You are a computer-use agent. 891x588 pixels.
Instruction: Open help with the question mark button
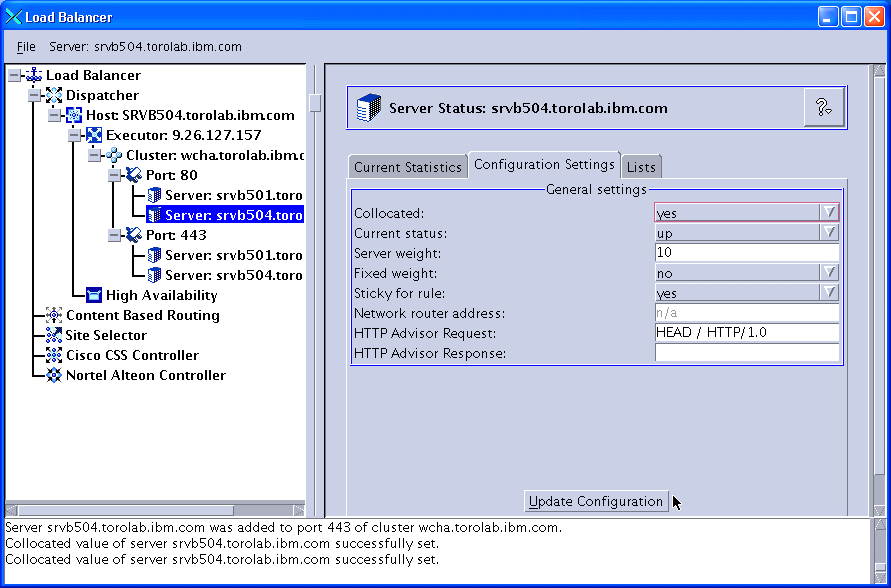(823, 107)
